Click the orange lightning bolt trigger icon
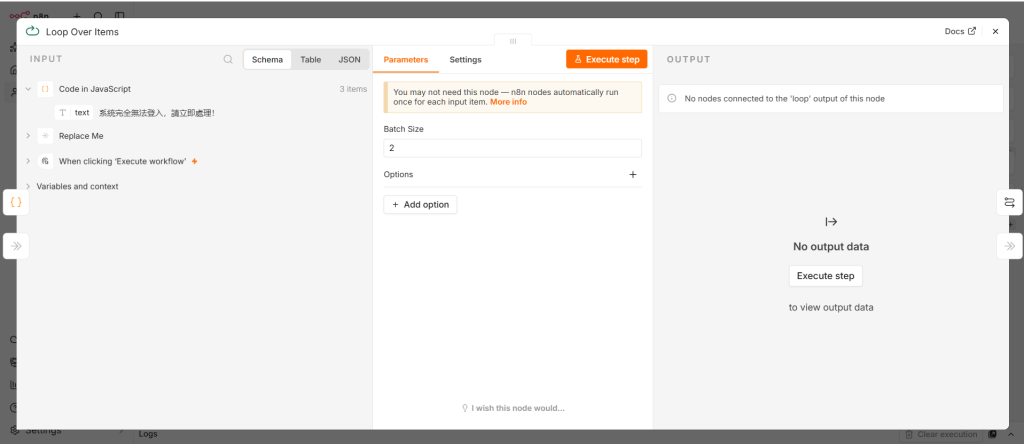This screenshot has width=1024, height=444. (x=195, y=161)
